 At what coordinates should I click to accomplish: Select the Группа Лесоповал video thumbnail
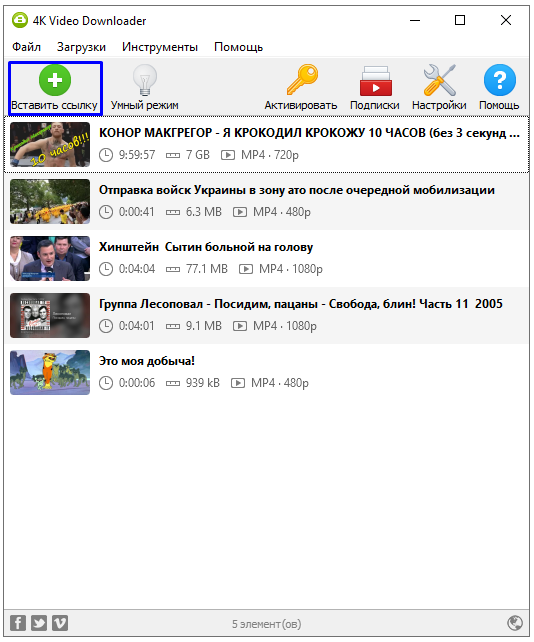tap(50, 315)
